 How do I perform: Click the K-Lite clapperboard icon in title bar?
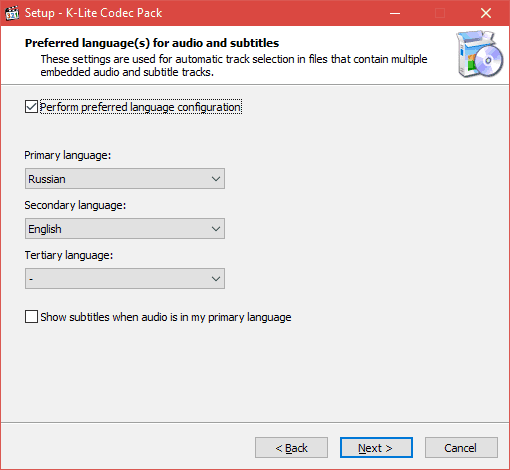pos(12,13)
